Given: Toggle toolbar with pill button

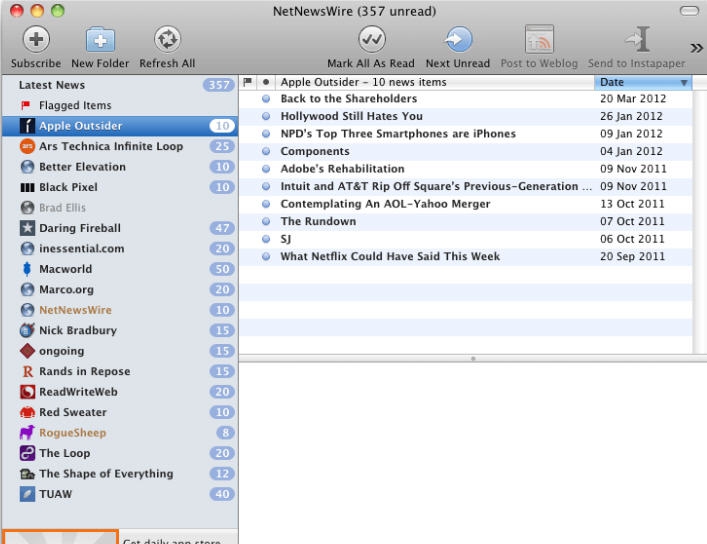Looking at the screenshot, I should [x=689, y=11].
